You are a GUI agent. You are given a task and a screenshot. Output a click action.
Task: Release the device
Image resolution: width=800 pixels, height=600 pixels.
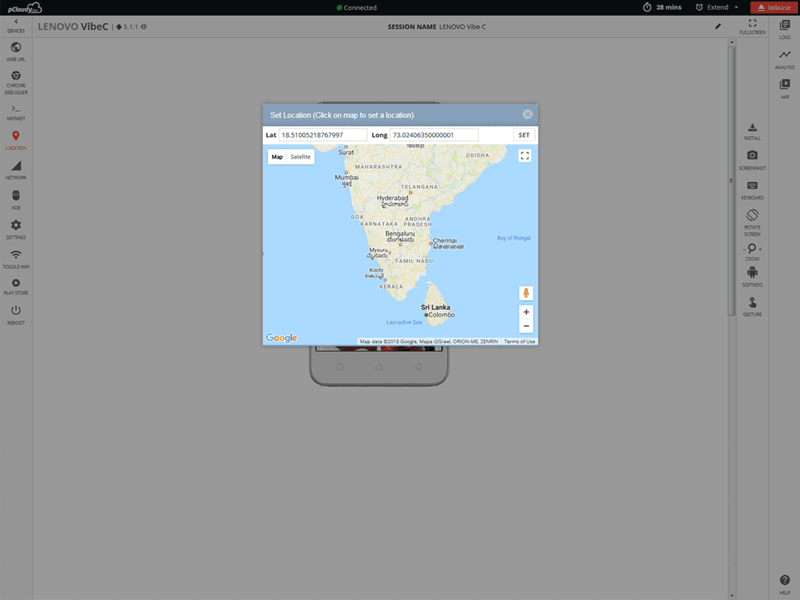pyautogui.click(x=774, y=7)
